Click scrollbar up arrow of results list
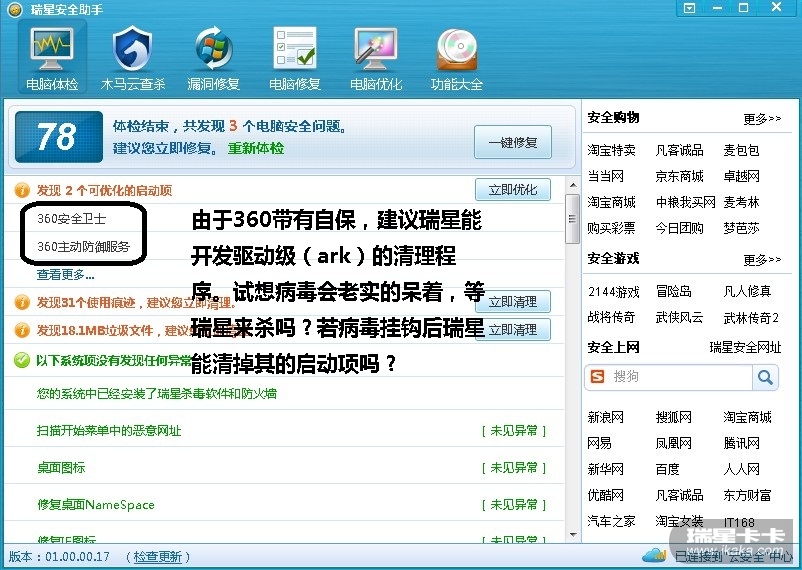The height and width of the screenshot is (570, 802). tap(573, 185)
